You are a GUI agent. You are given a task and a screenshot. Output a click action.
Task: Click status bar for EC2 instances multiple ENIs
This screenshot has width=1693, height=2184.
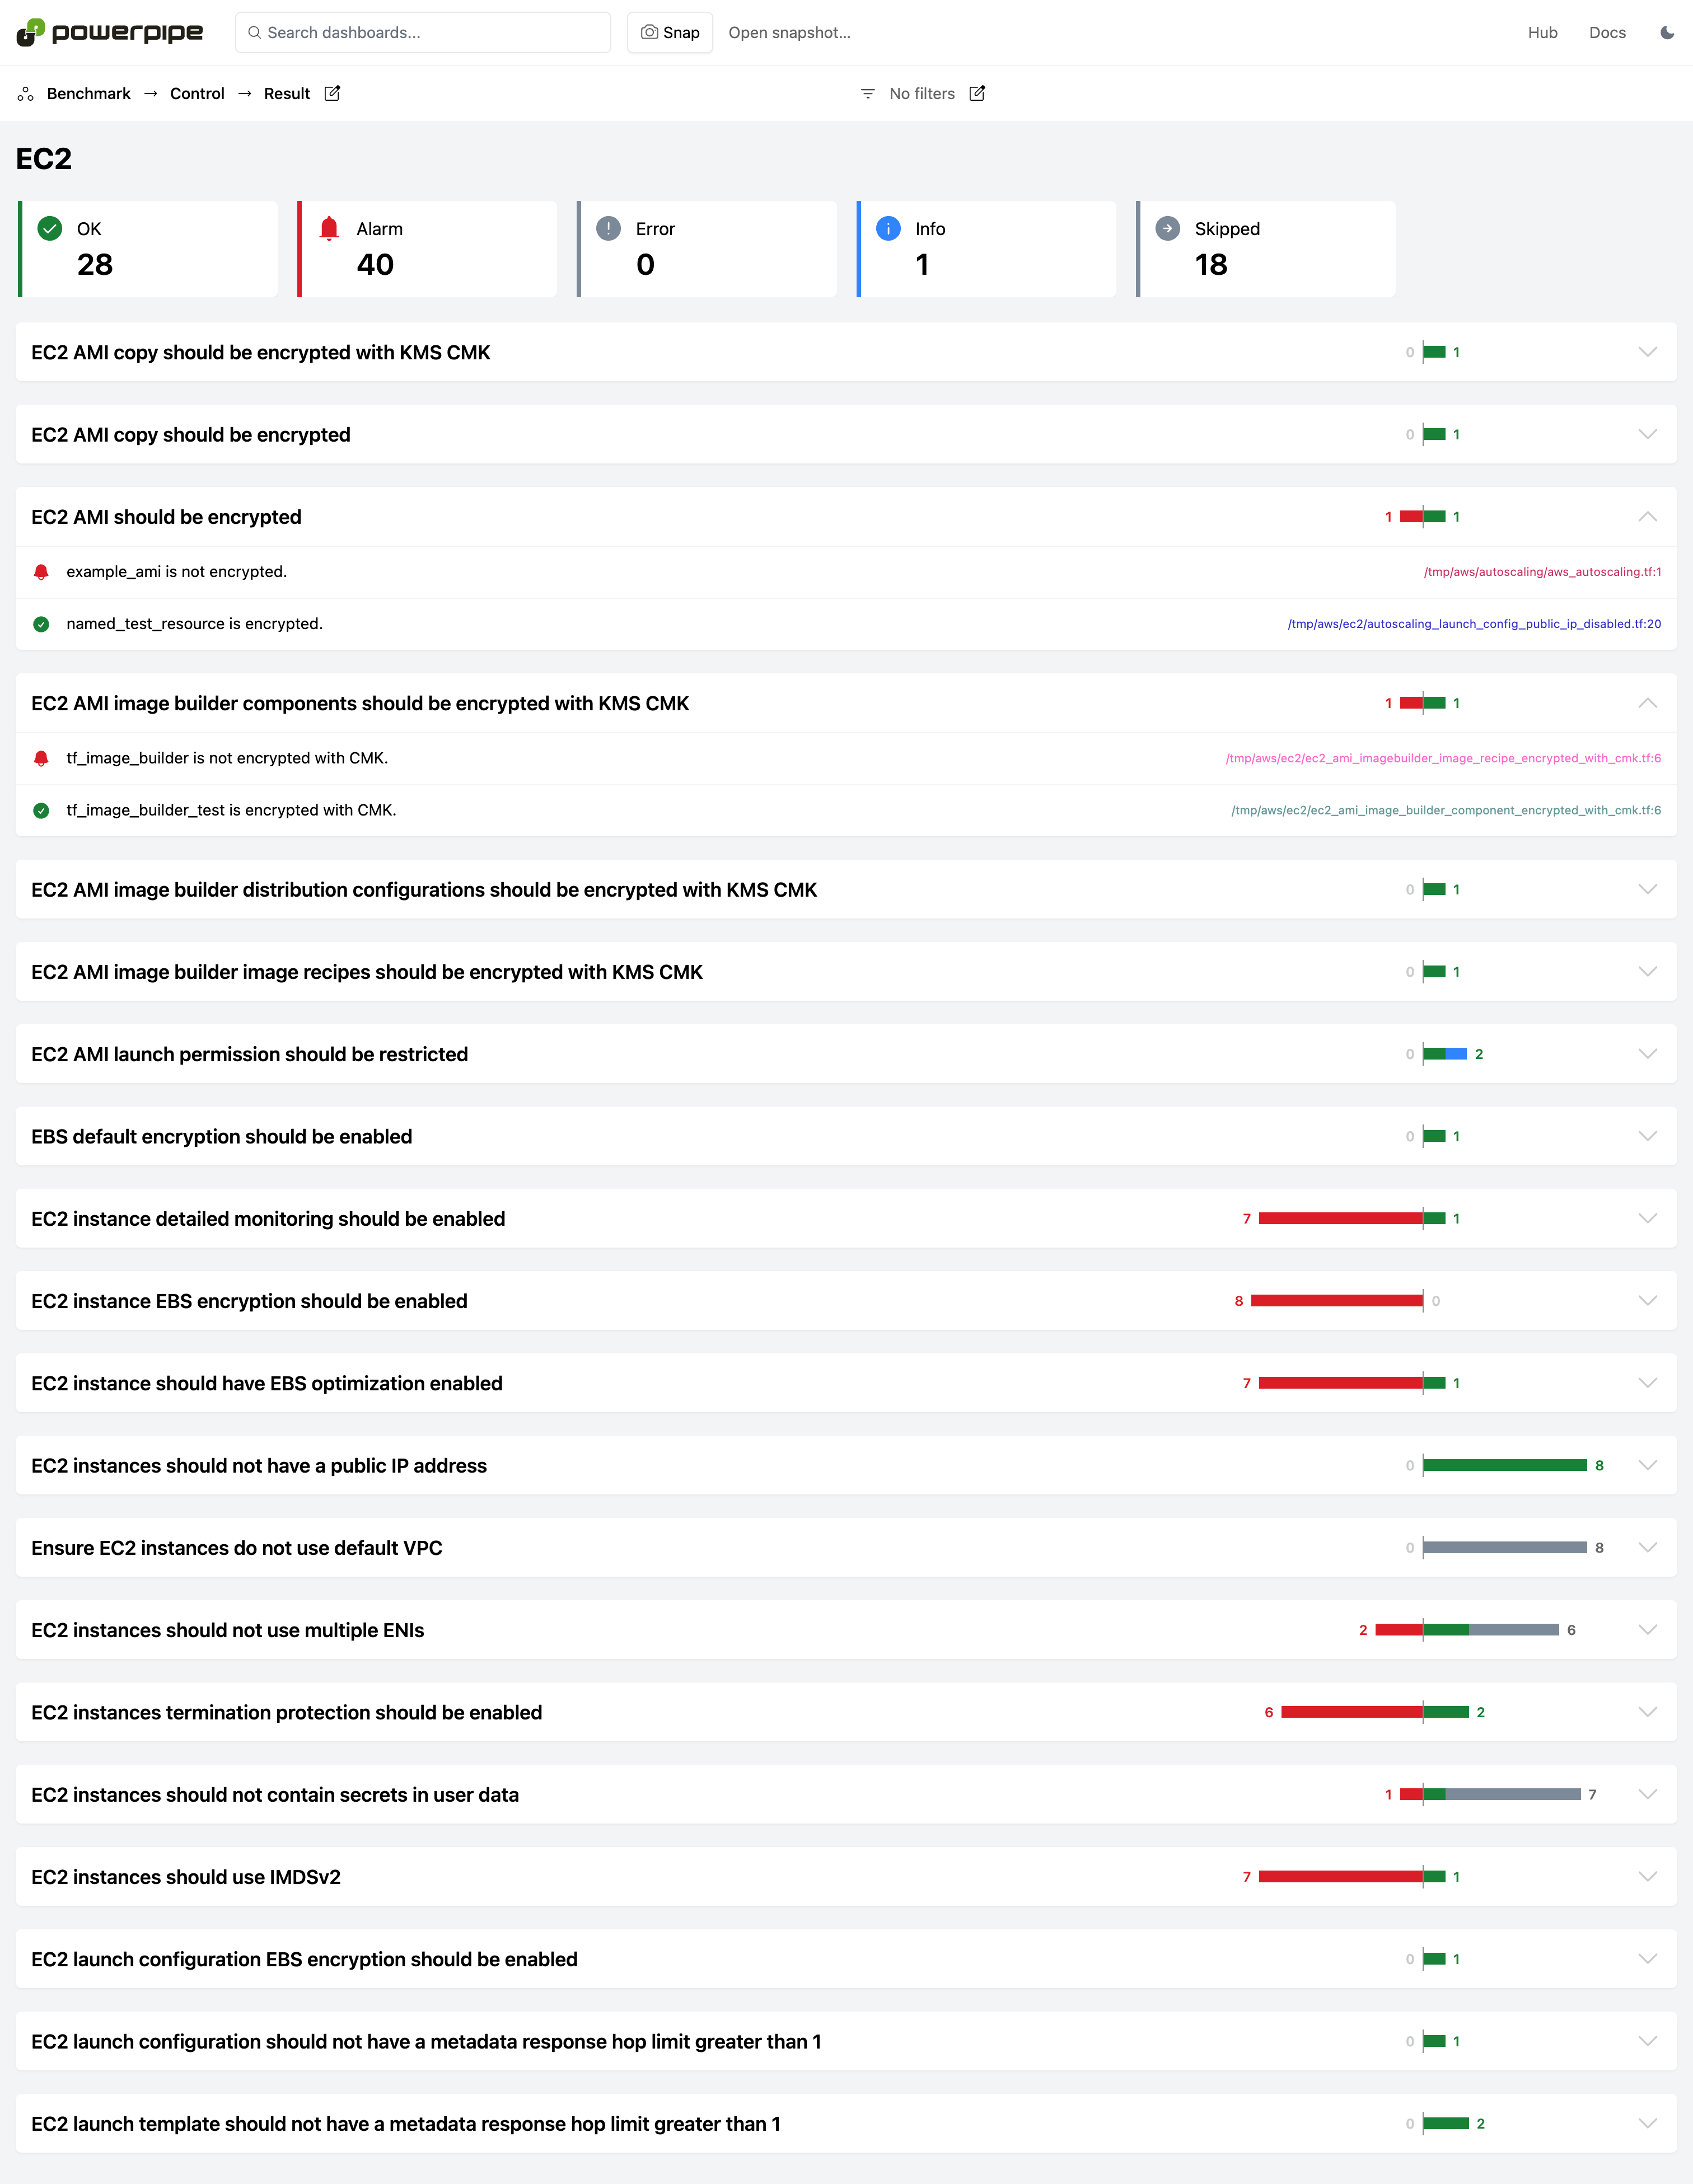click(x=1467, y=1630)
